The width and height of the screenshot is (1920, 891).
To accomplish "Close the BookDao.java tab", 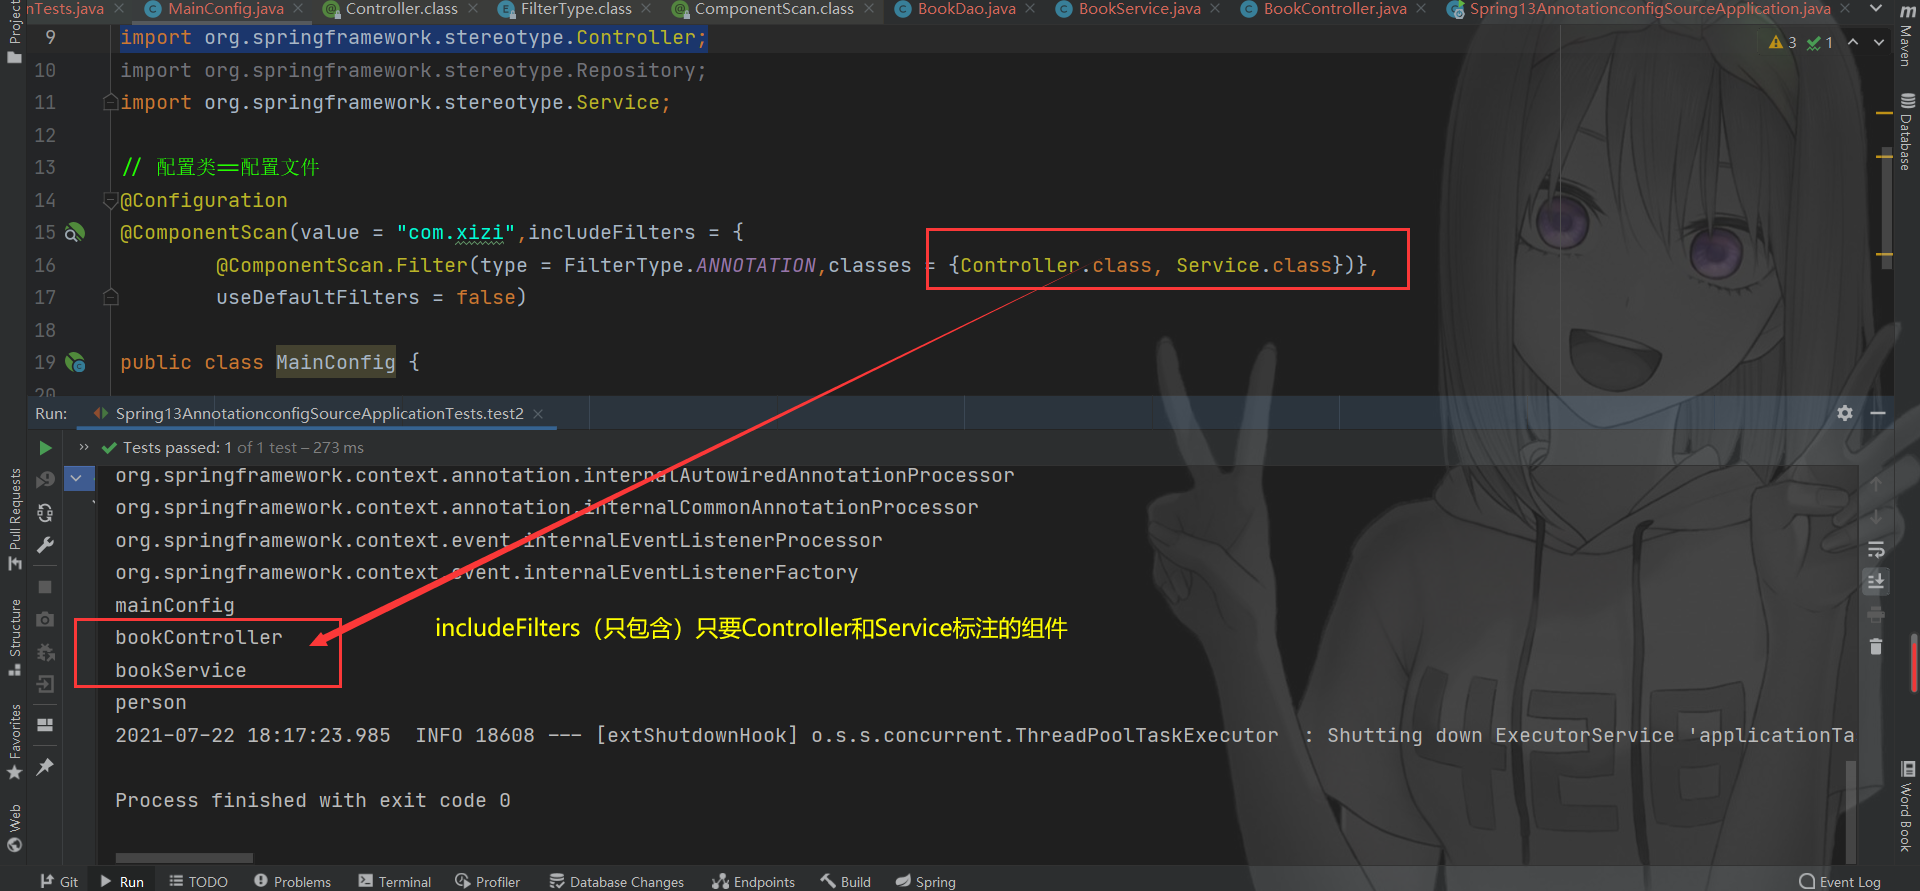I will pyautogui.click(x=1031, y=9).
